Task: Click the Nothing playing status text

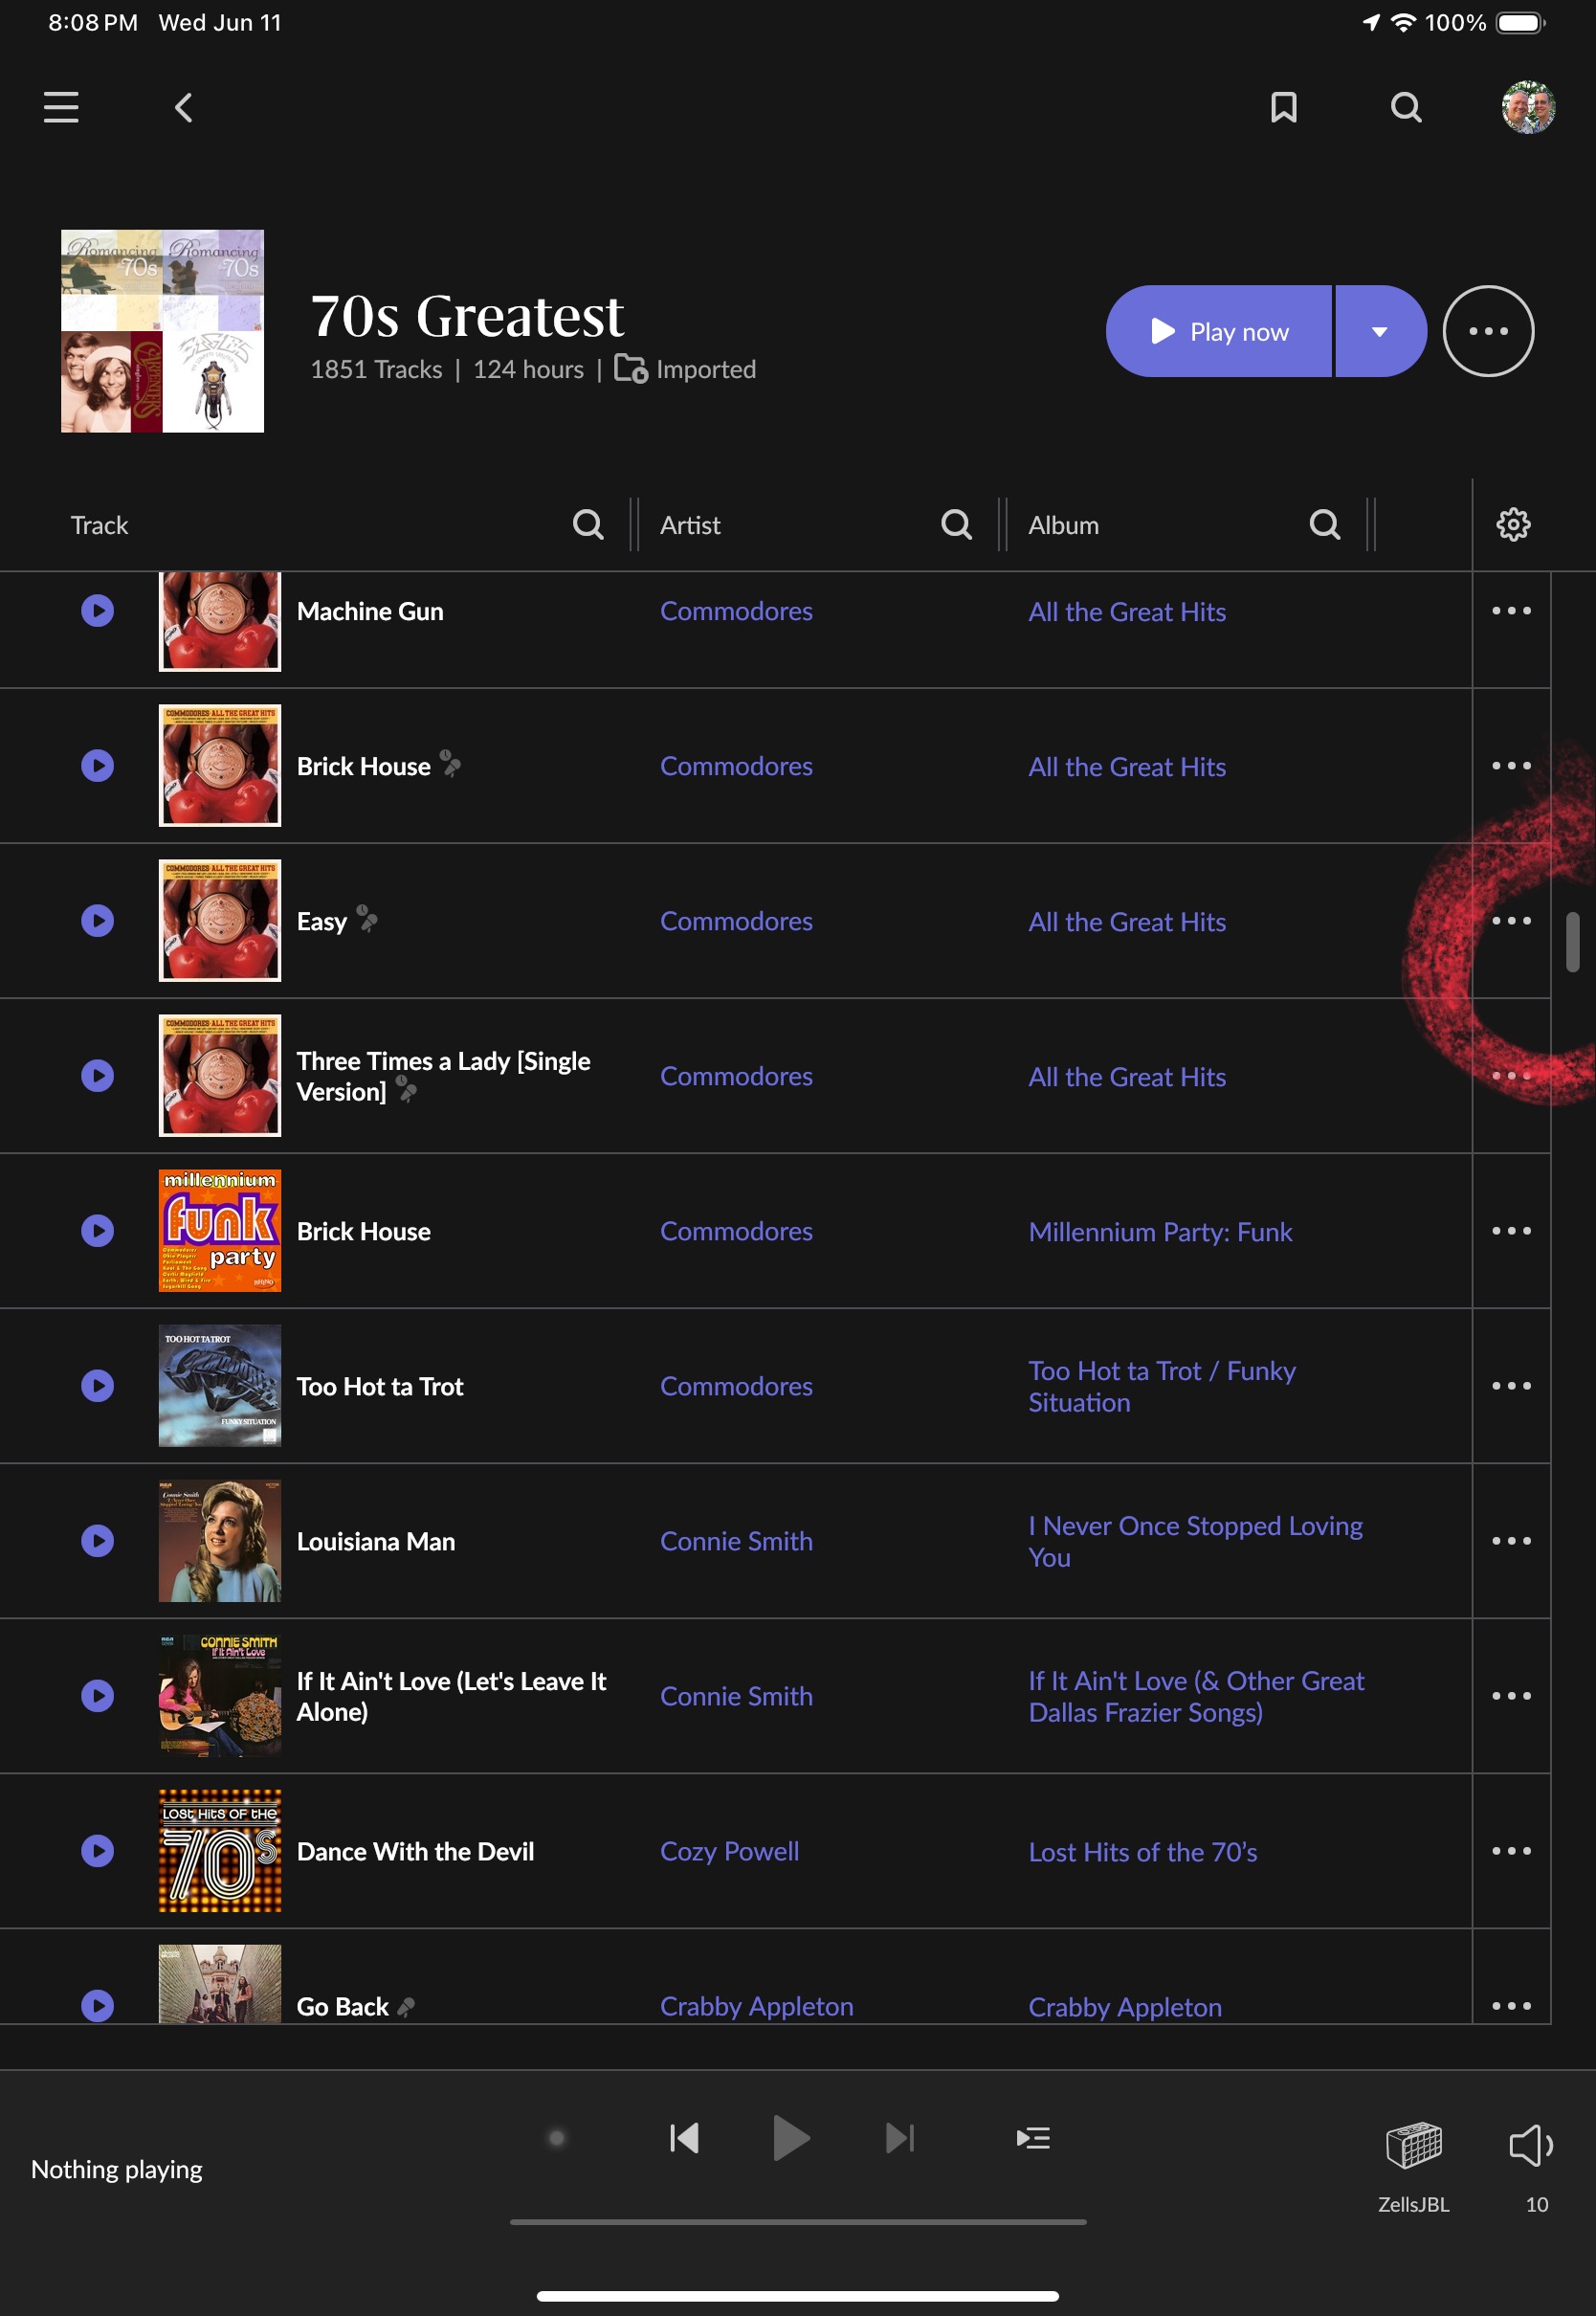Action: (x=116, y=2169)
